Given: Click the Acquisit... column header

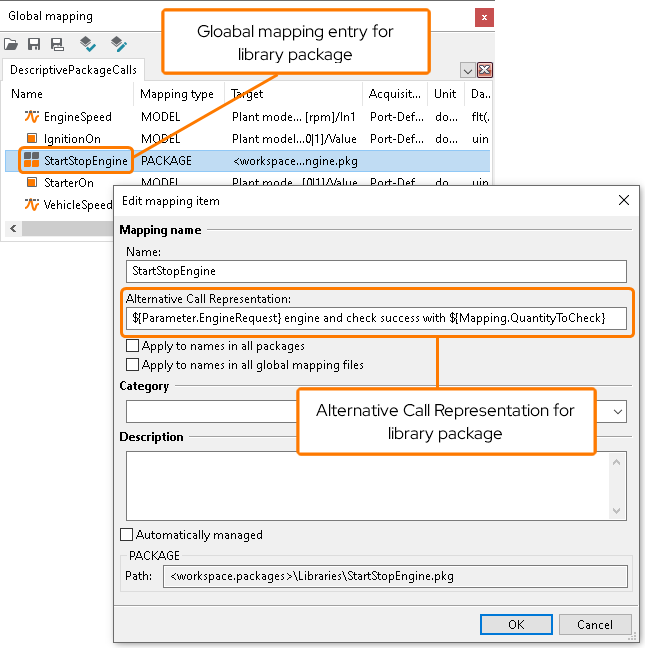Looking at the screenshot, I should (x=395, y=94).
